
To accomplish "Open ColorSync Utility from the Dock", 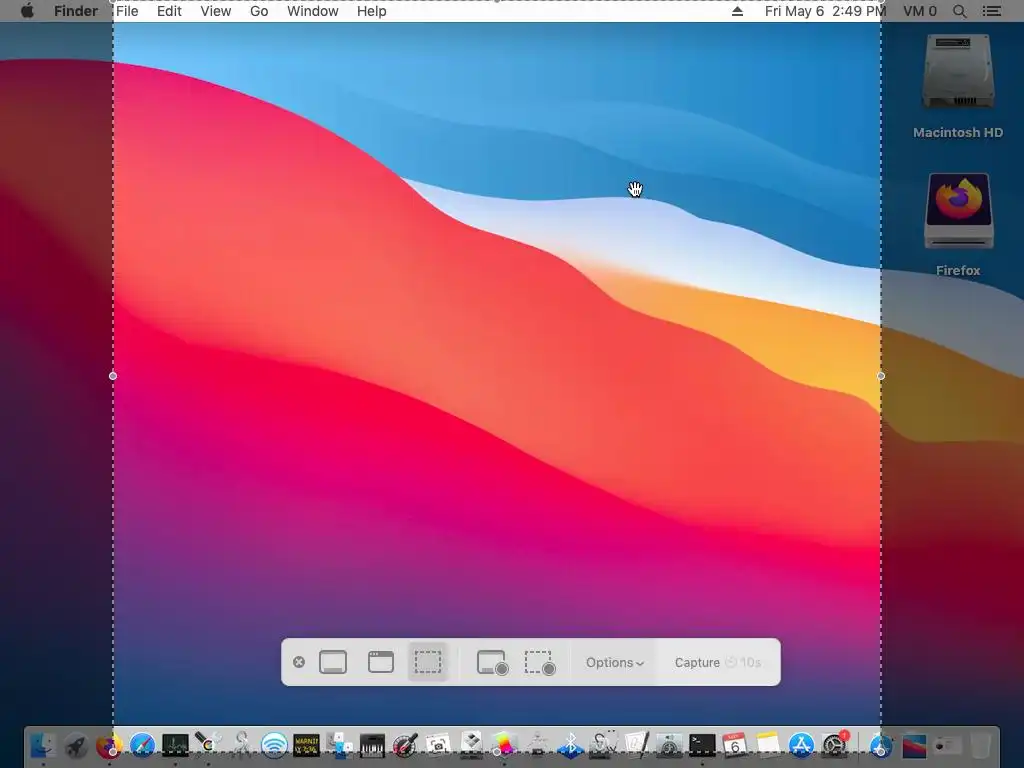I will (208, 744).
